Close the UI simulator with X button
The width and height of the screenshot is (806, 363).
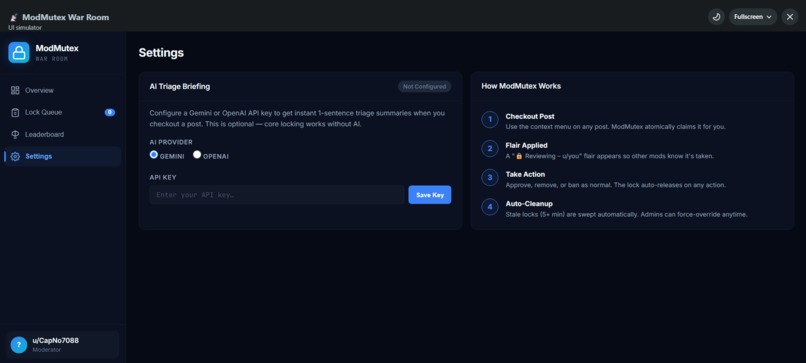[790, 17]
